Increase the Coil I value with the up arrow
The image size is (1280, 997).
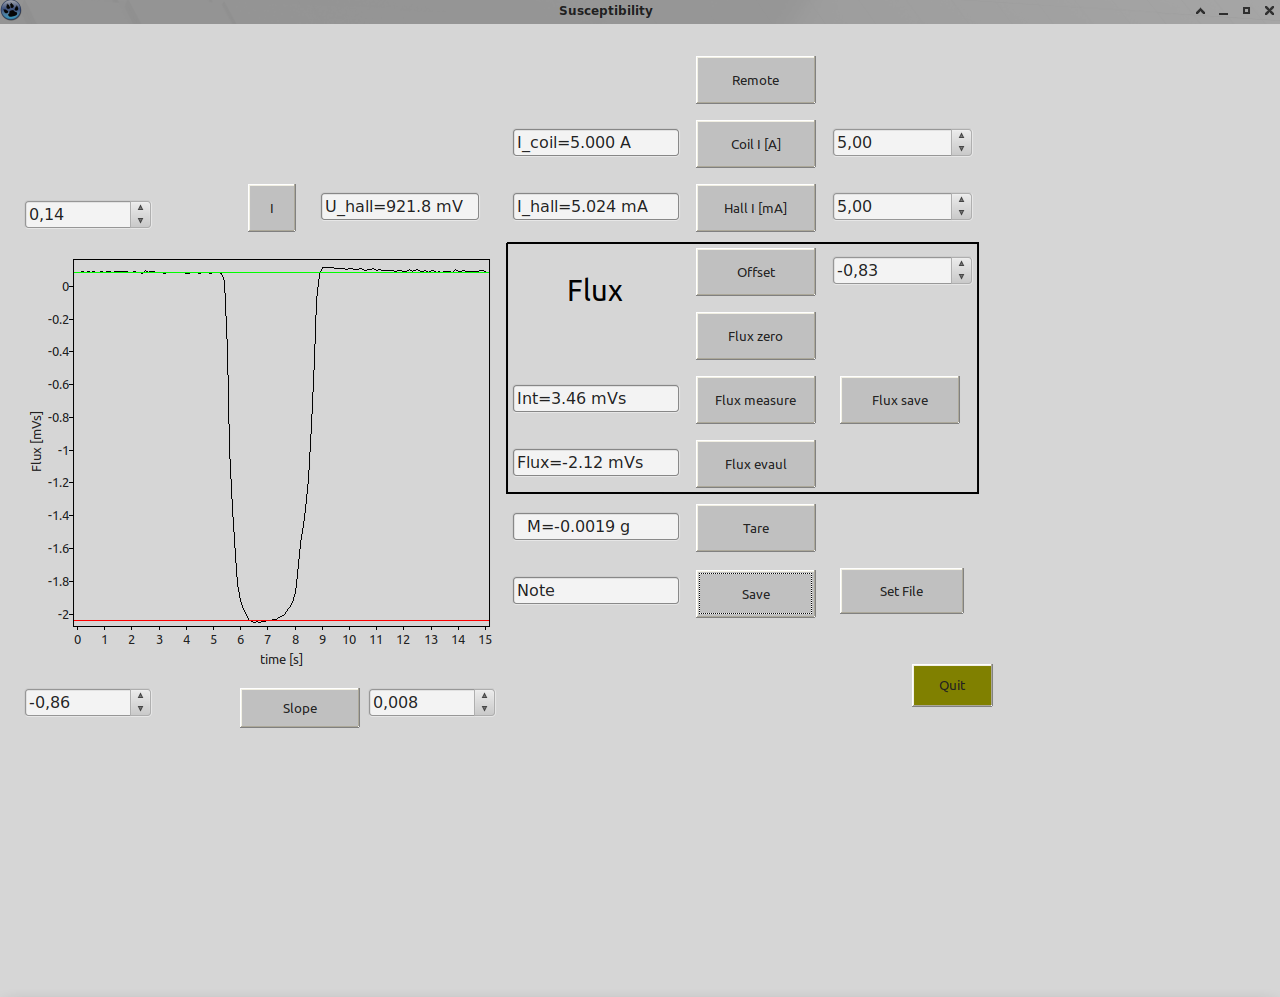point(961,136)
